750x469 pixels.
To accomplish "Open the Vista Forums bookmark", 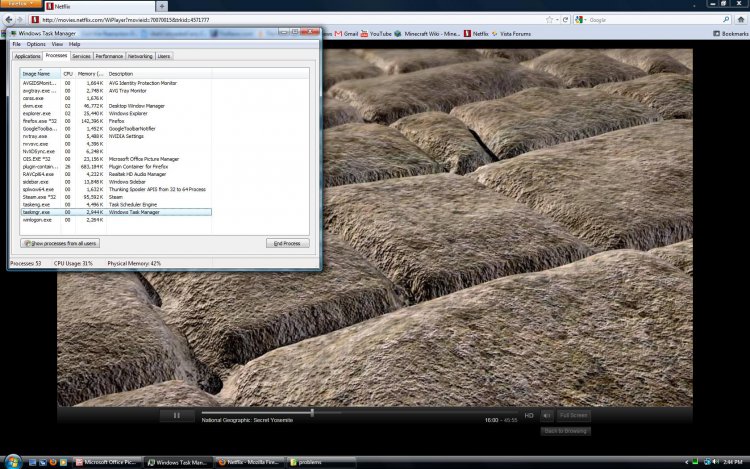I will [x=511, y=33].
